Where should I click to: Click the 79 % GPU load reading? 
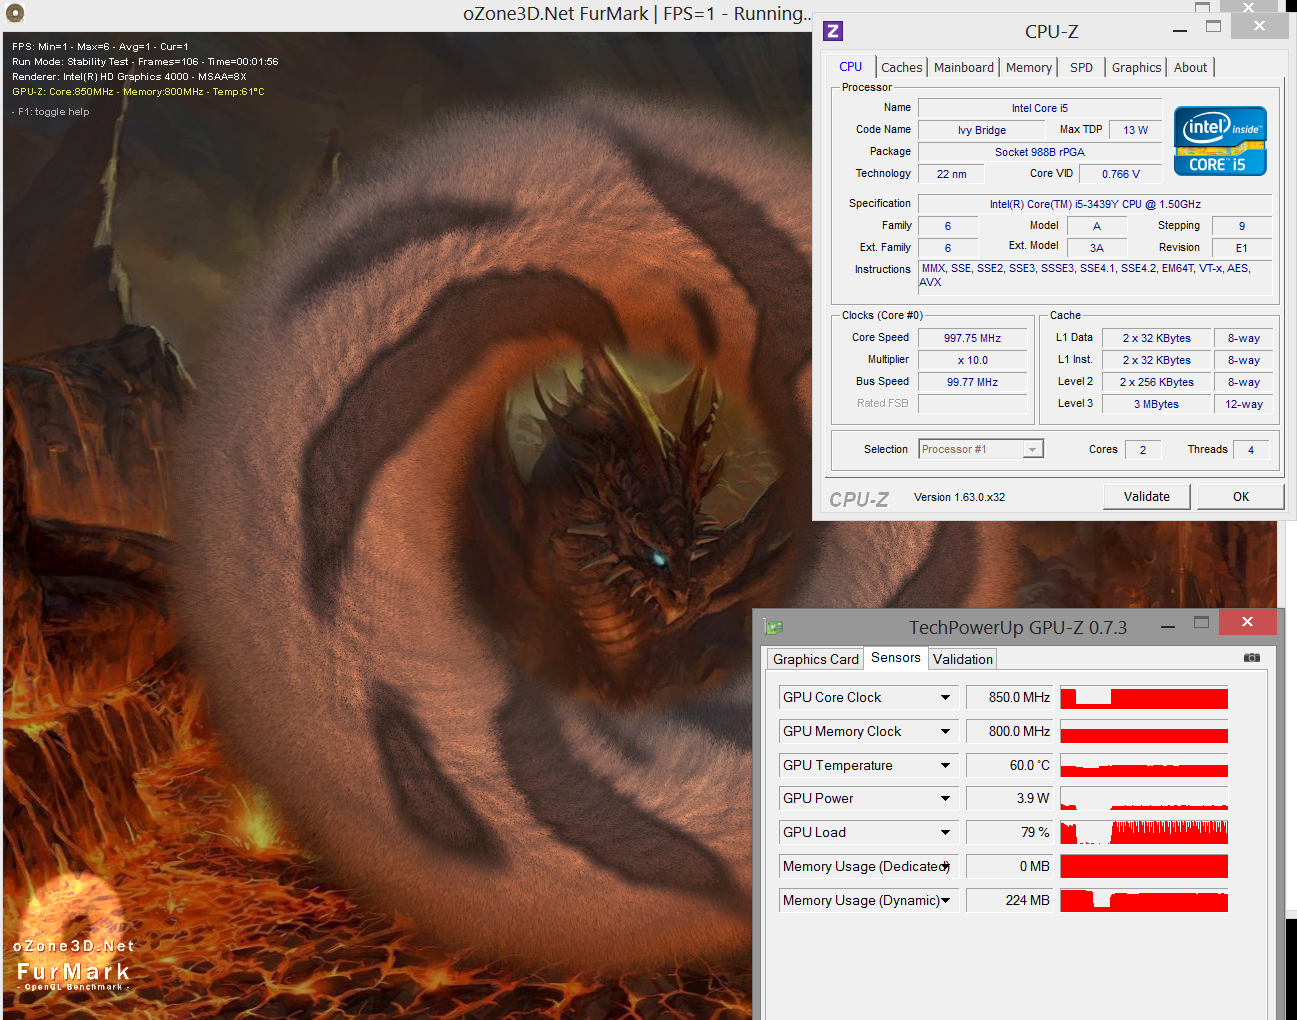pos(1011,832)
